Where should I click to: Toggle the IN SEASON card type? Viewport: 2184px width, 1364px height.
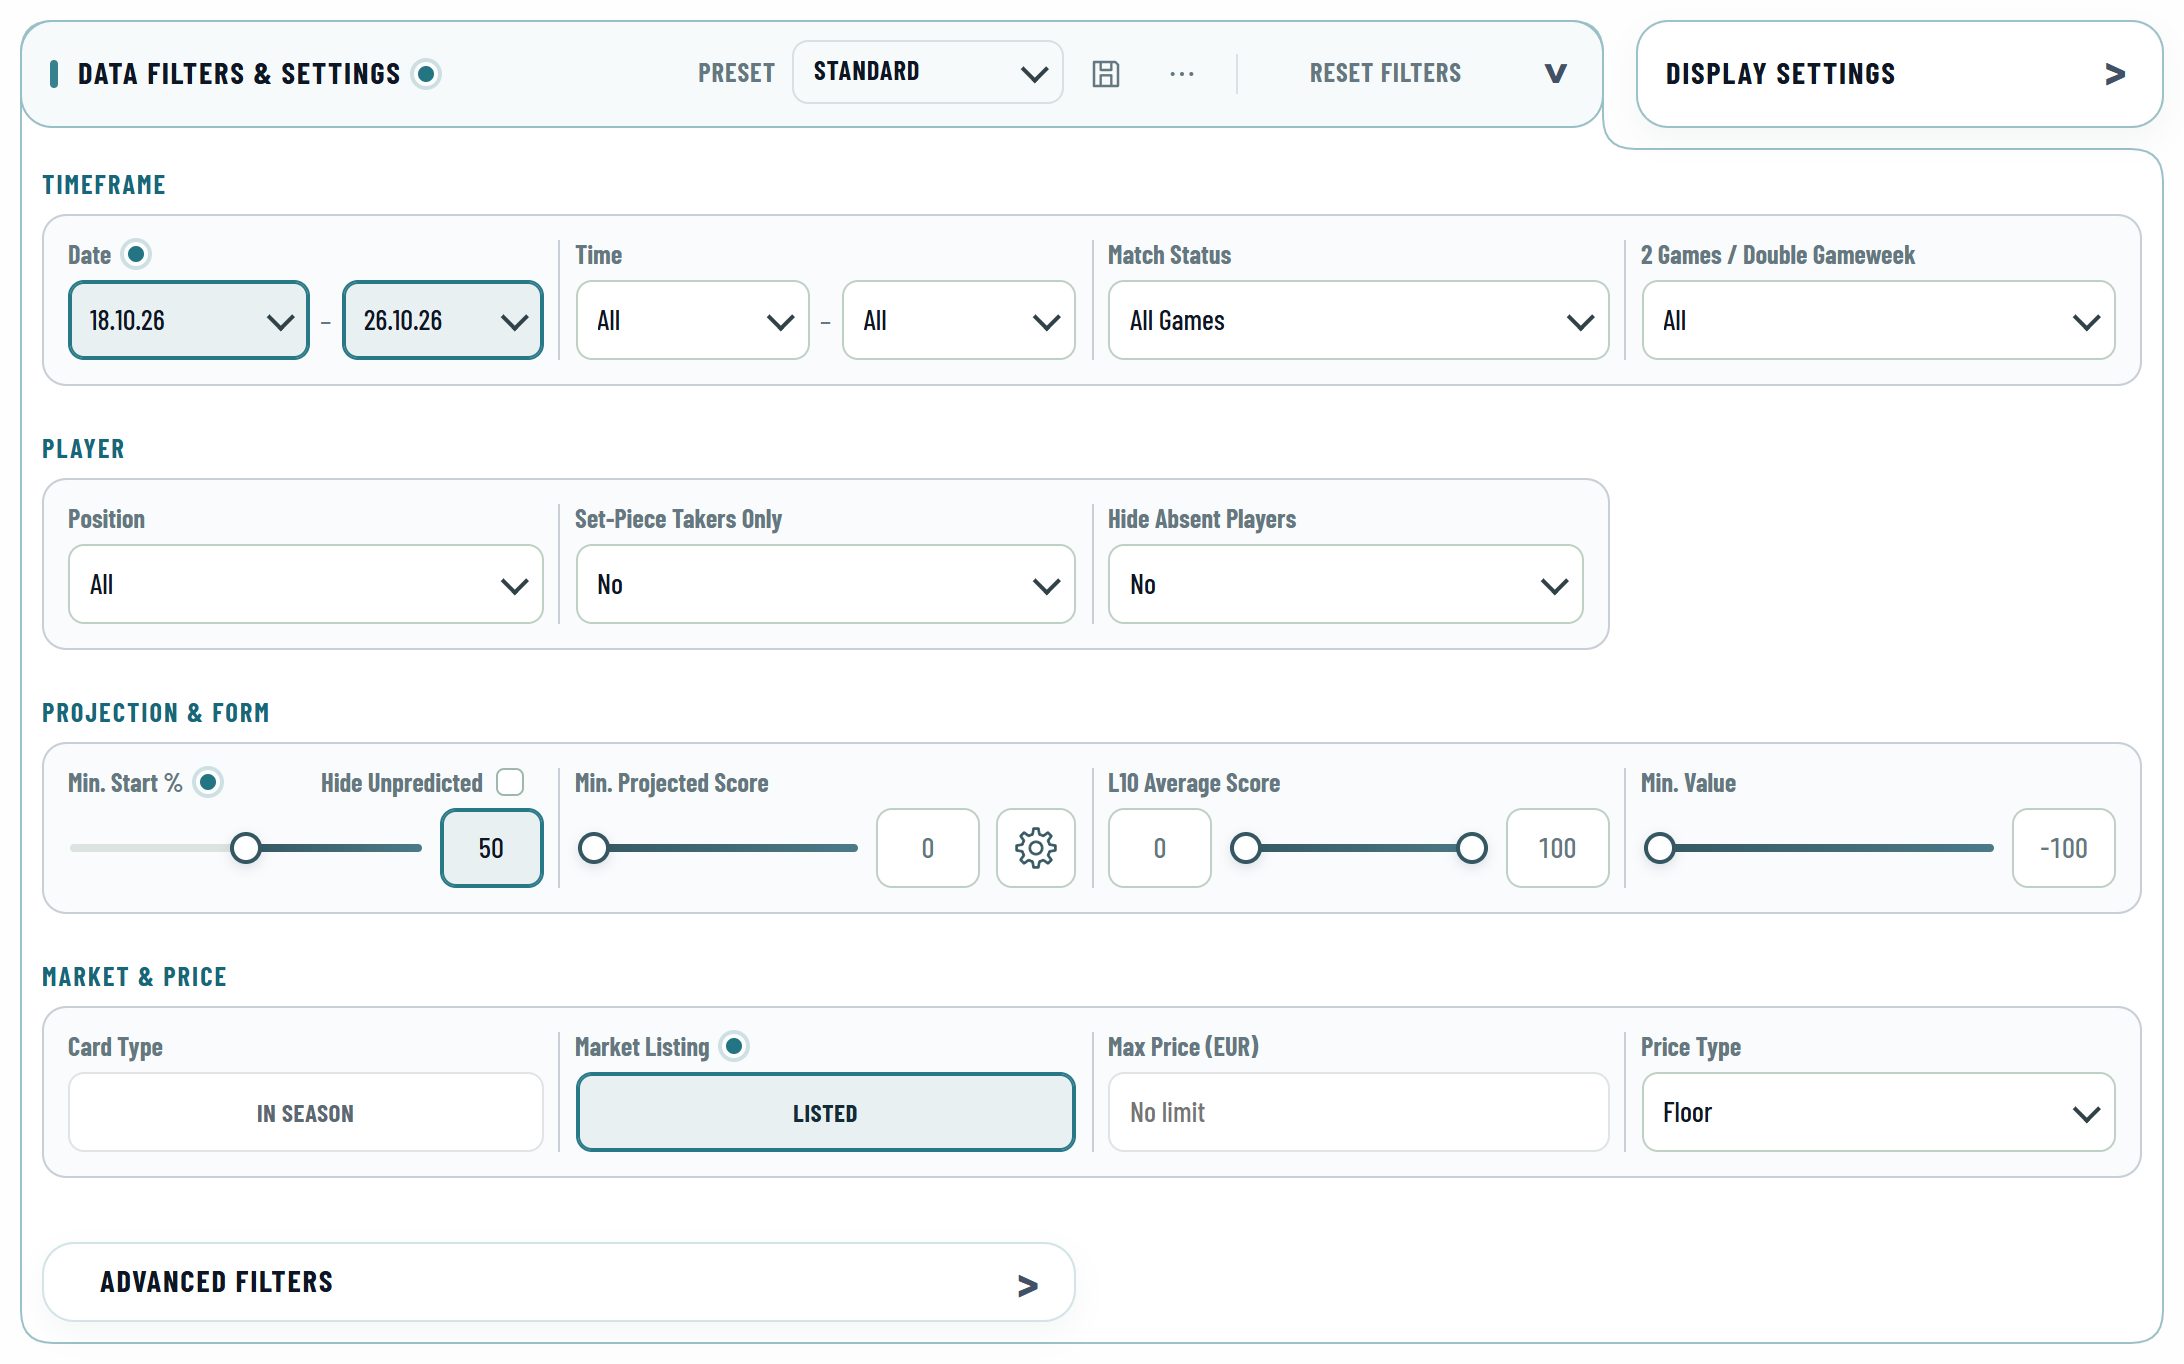(x=305, y=1112)
